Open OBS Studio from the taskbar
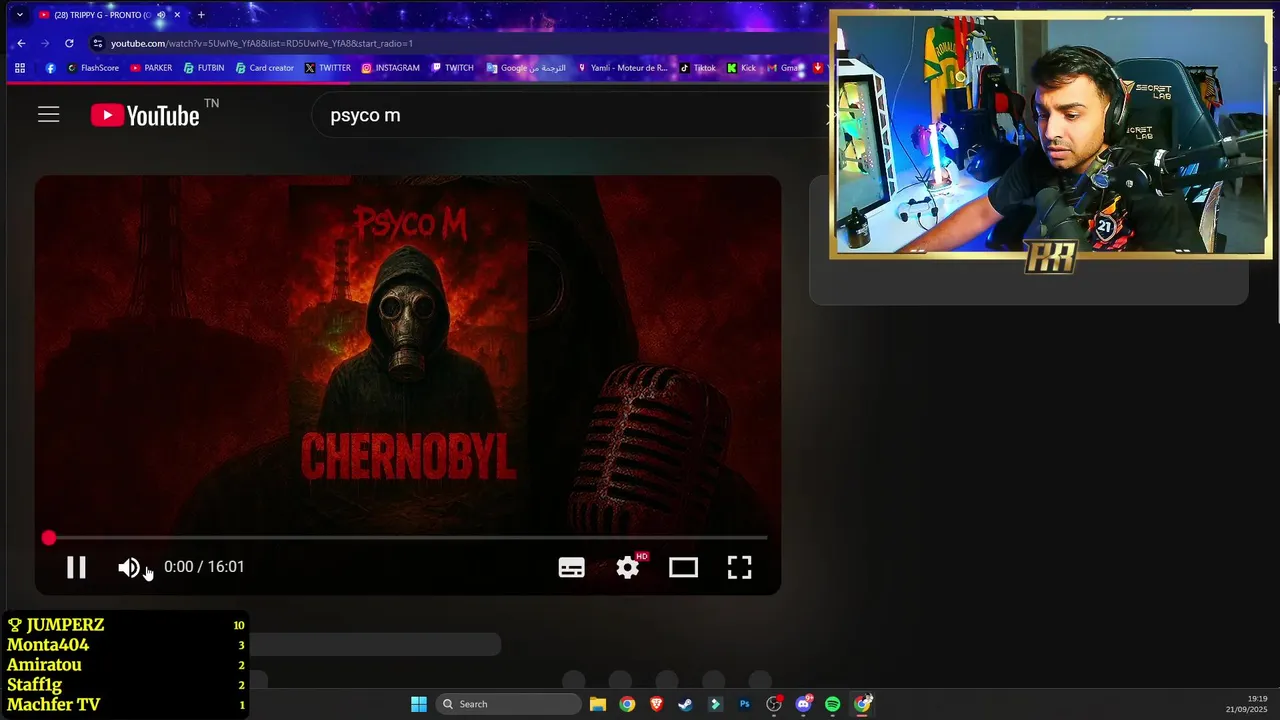The height and width of the screenshot is (720, 1280). (773, 704)
